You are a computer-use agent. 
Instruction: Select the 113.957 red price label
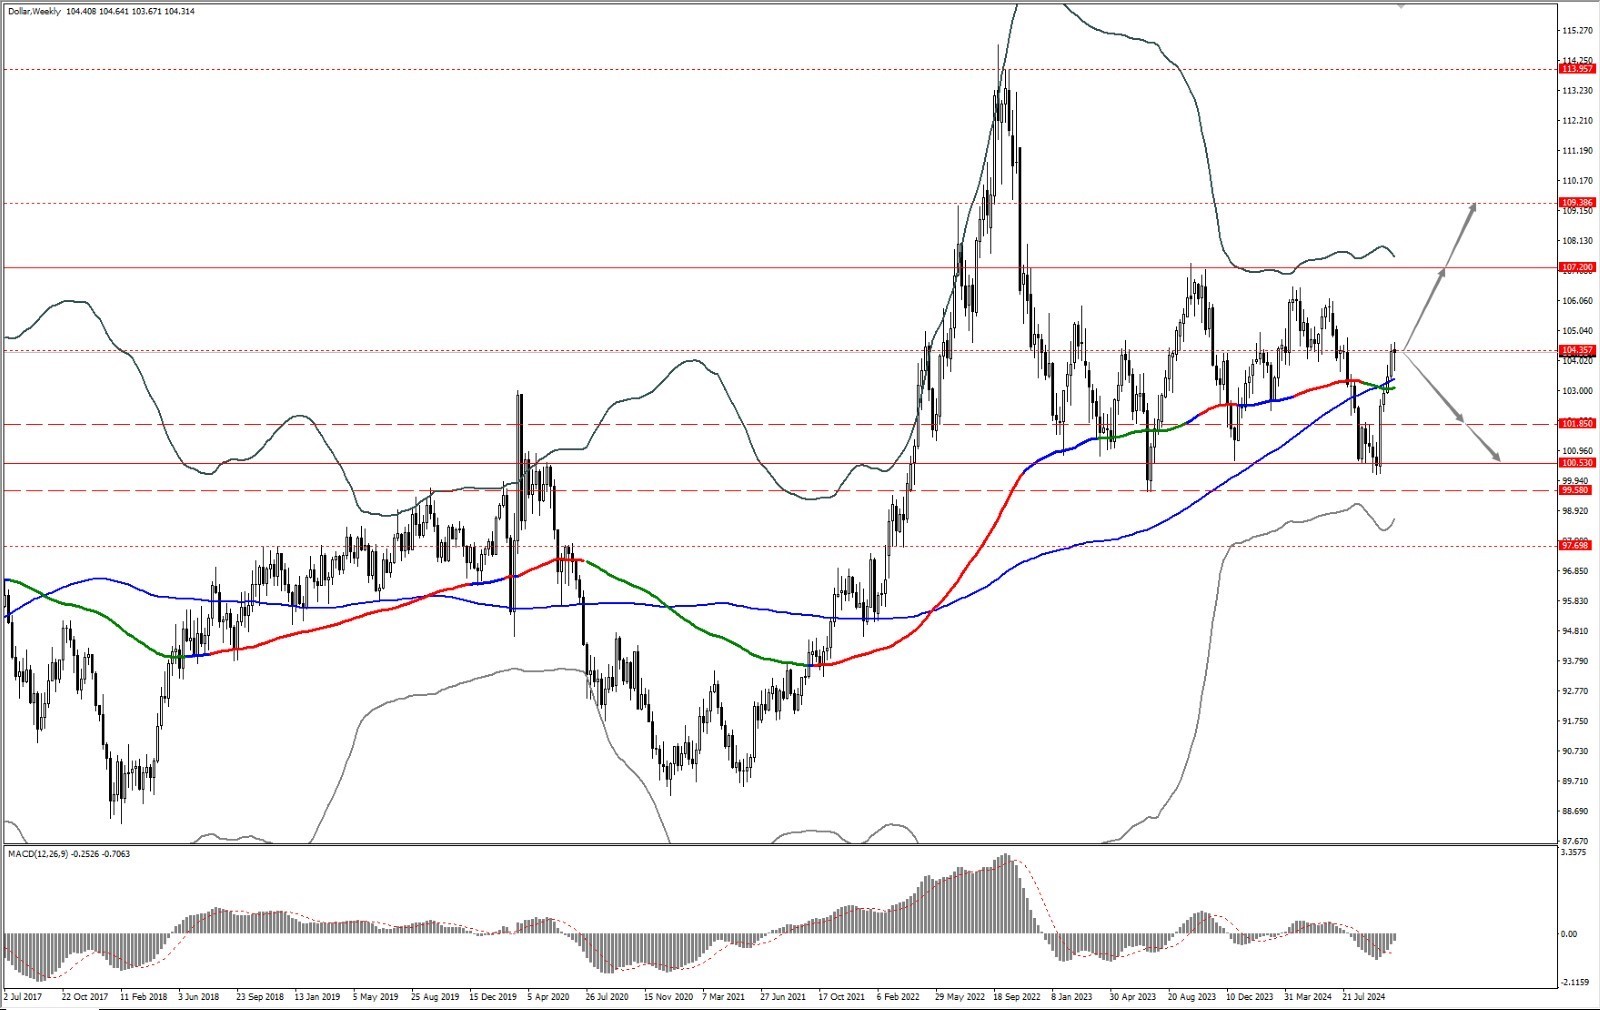[1577, 69]
